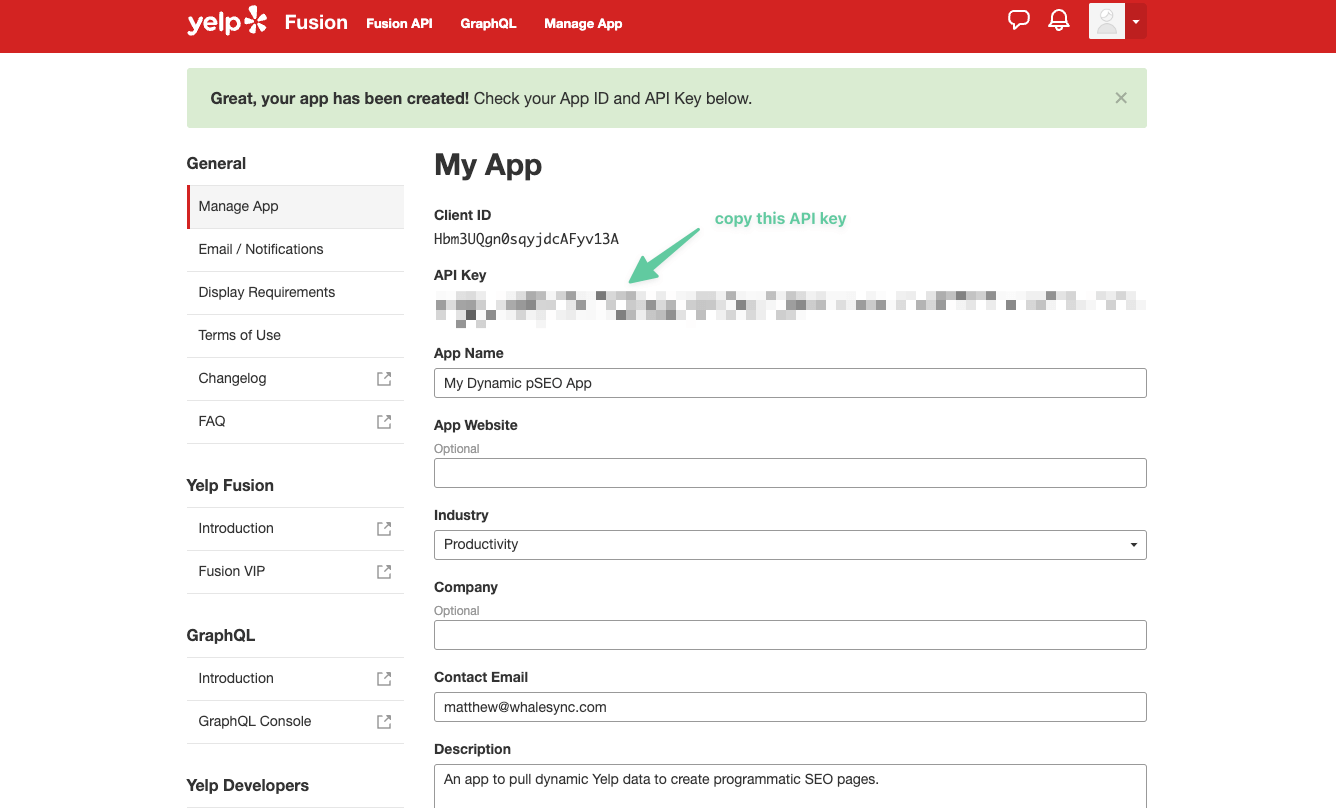Open GraphQL Console link
The image size is (1336, 808).
pyautogui.click(x=255, y=721)
